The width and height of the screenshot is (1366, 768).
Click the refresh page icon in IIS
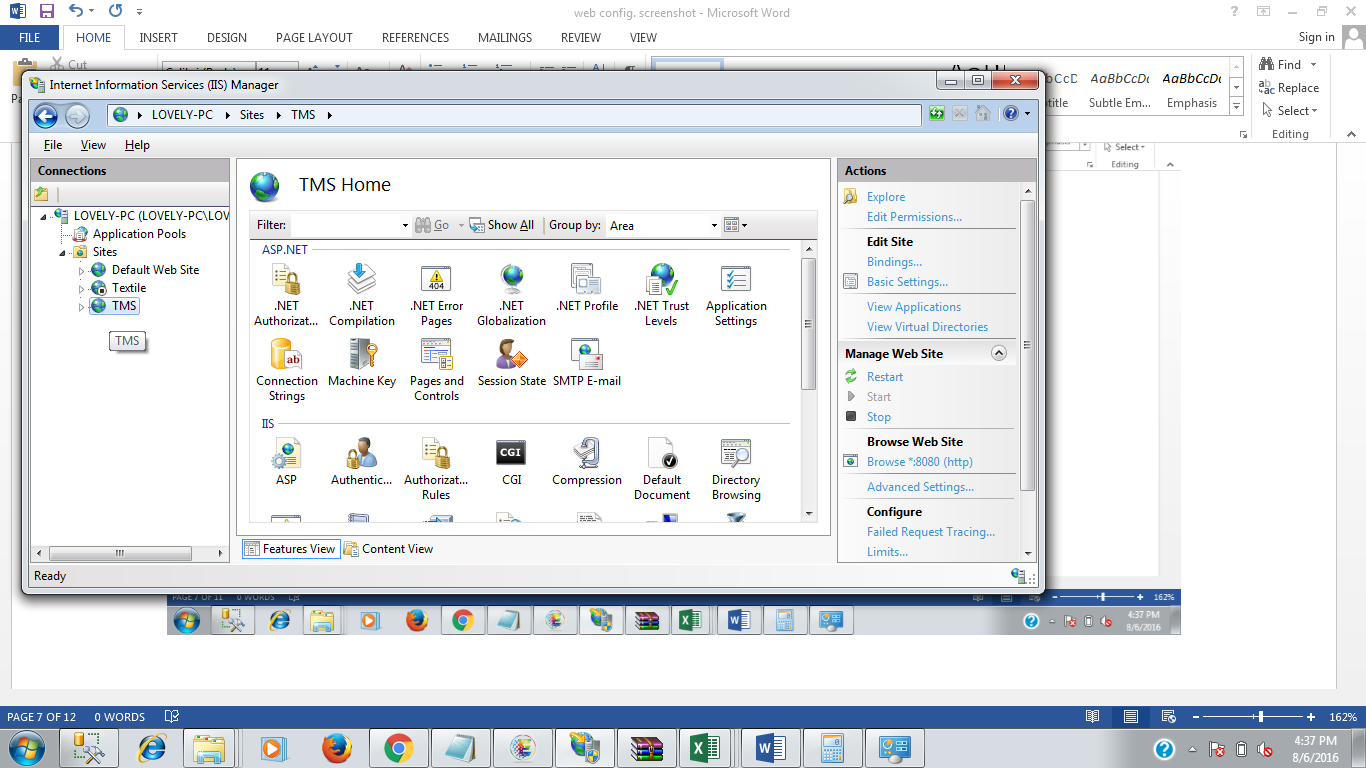point(936,114)
